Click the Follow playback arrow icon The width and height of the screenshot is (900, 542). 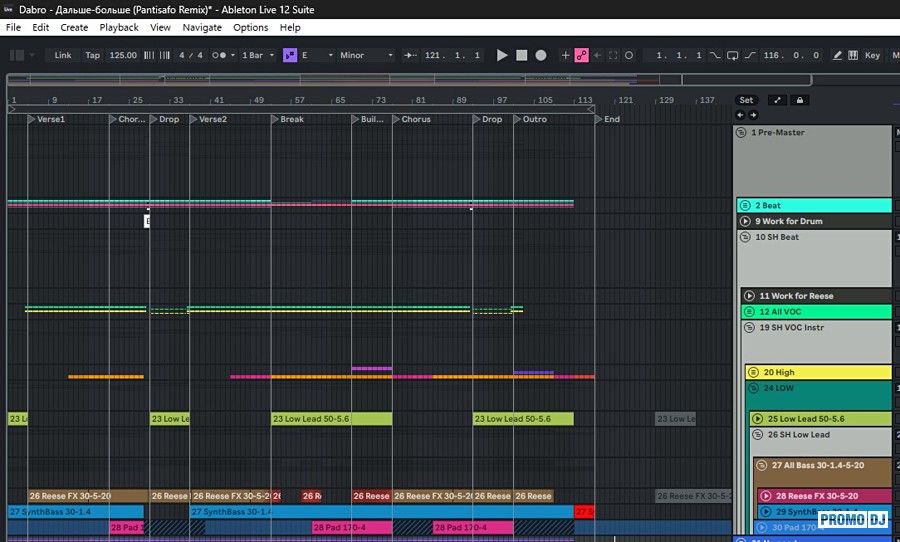[409, 56]
